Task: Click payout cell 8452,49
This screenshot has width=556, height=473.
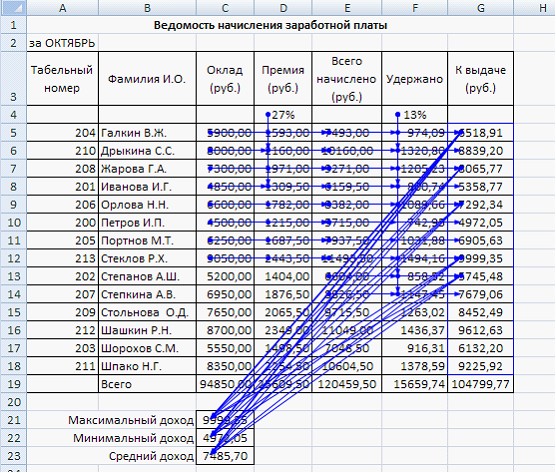Action: coord(480,312)
